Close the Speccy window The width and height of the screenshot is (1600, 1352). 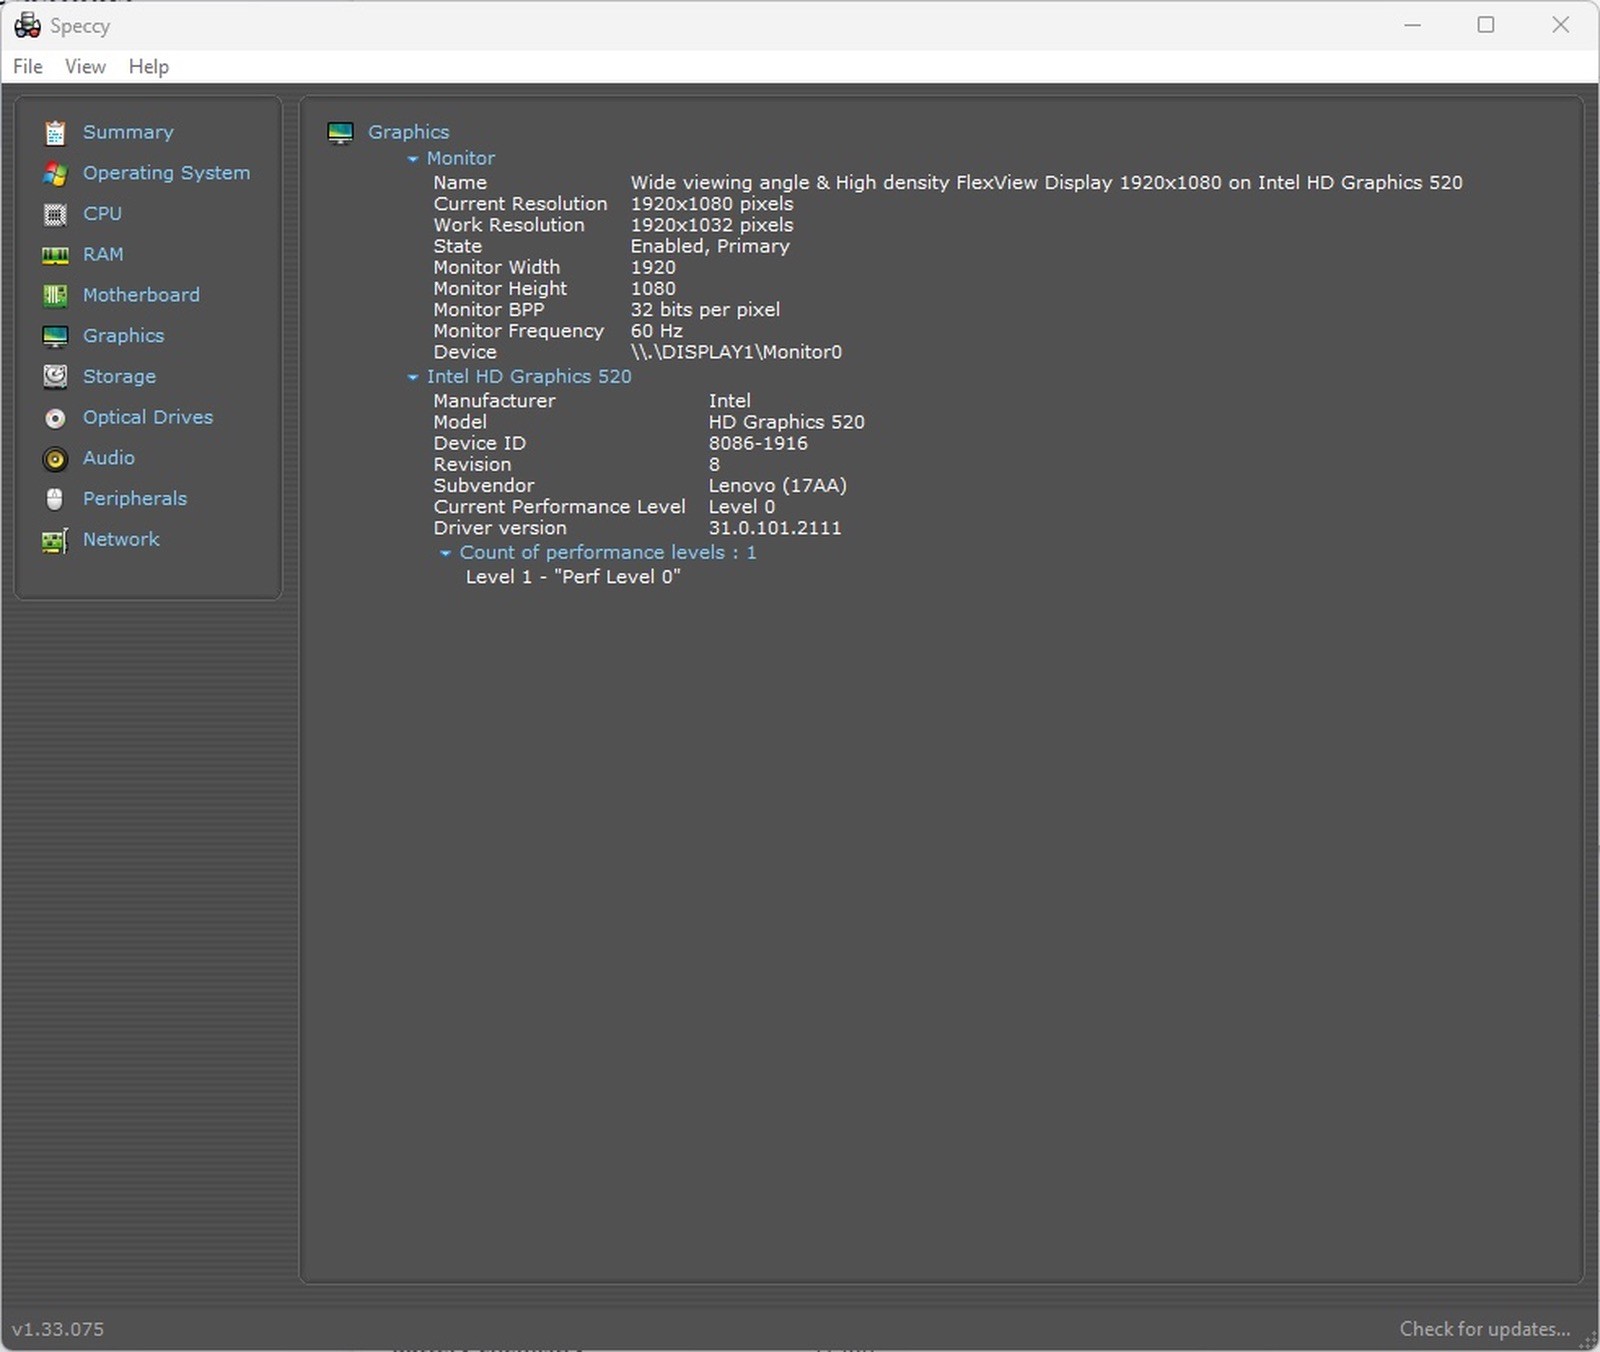point(1560,25)
